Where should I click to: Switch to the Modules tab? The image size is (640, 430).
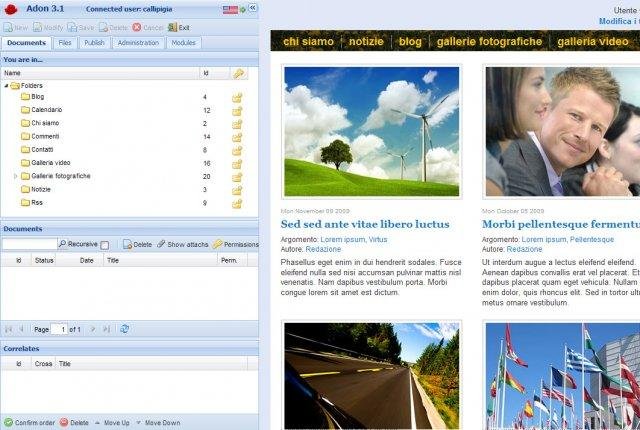(183, 43)
